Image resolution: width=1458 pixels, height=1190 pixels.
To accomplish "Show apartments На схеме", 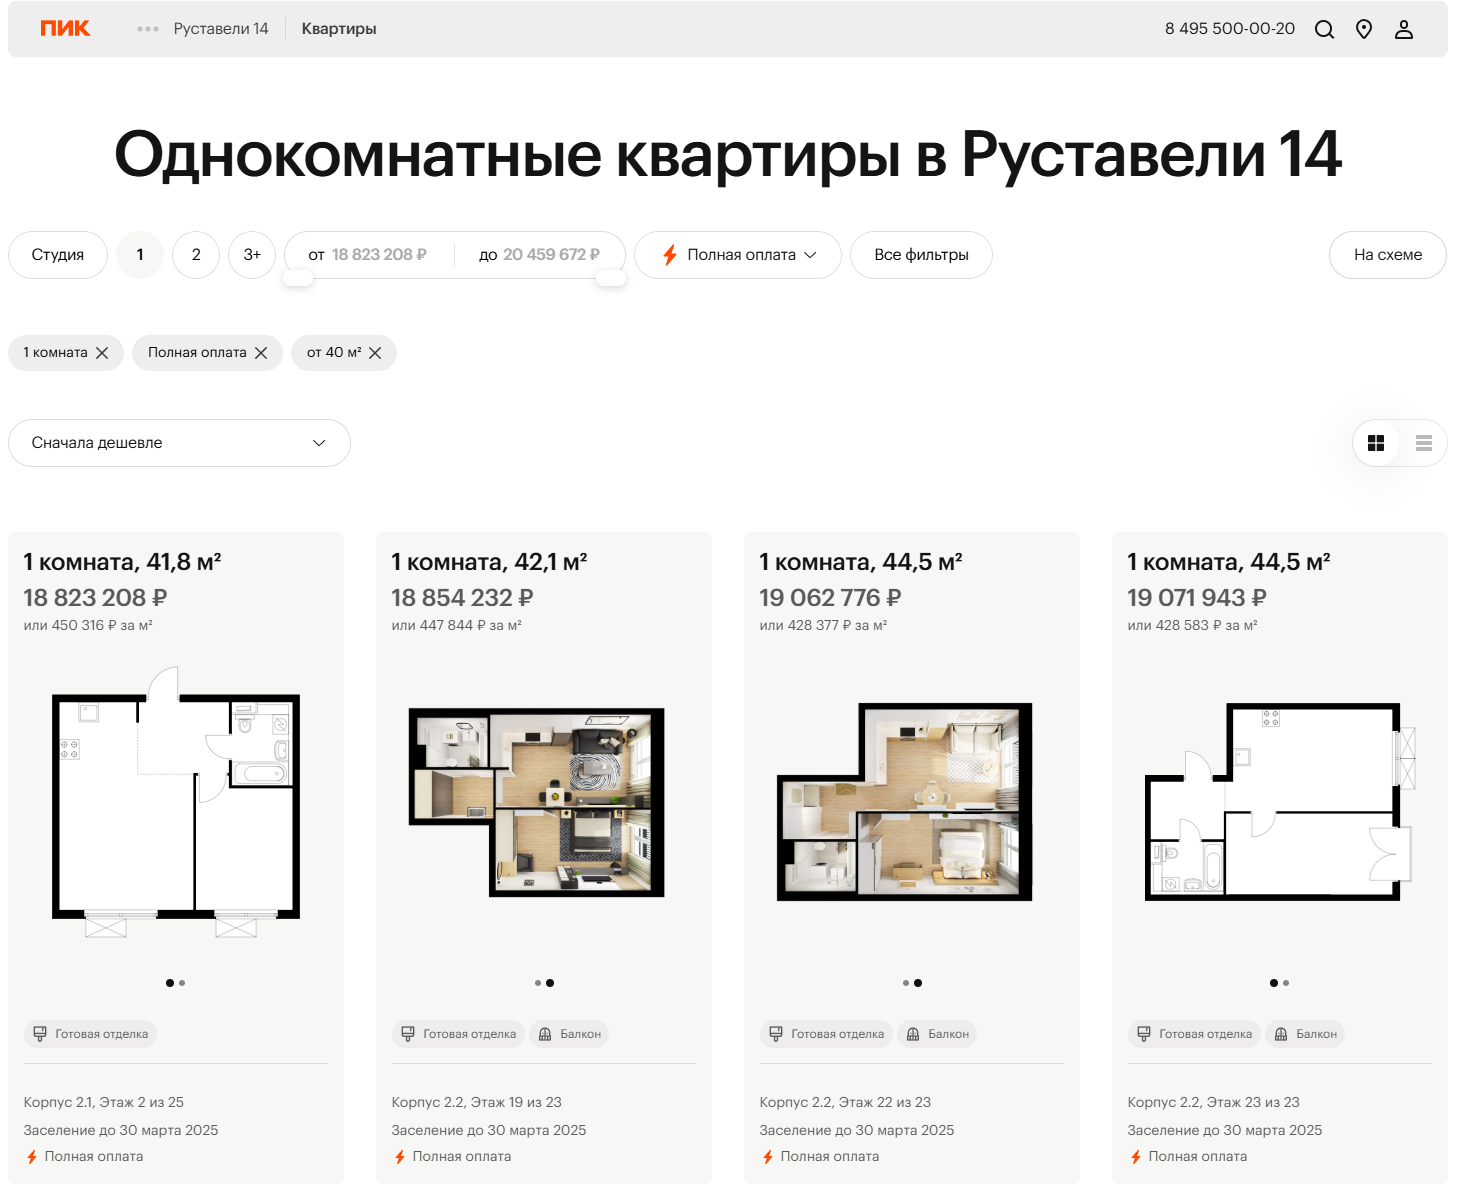I will 1388,255.
